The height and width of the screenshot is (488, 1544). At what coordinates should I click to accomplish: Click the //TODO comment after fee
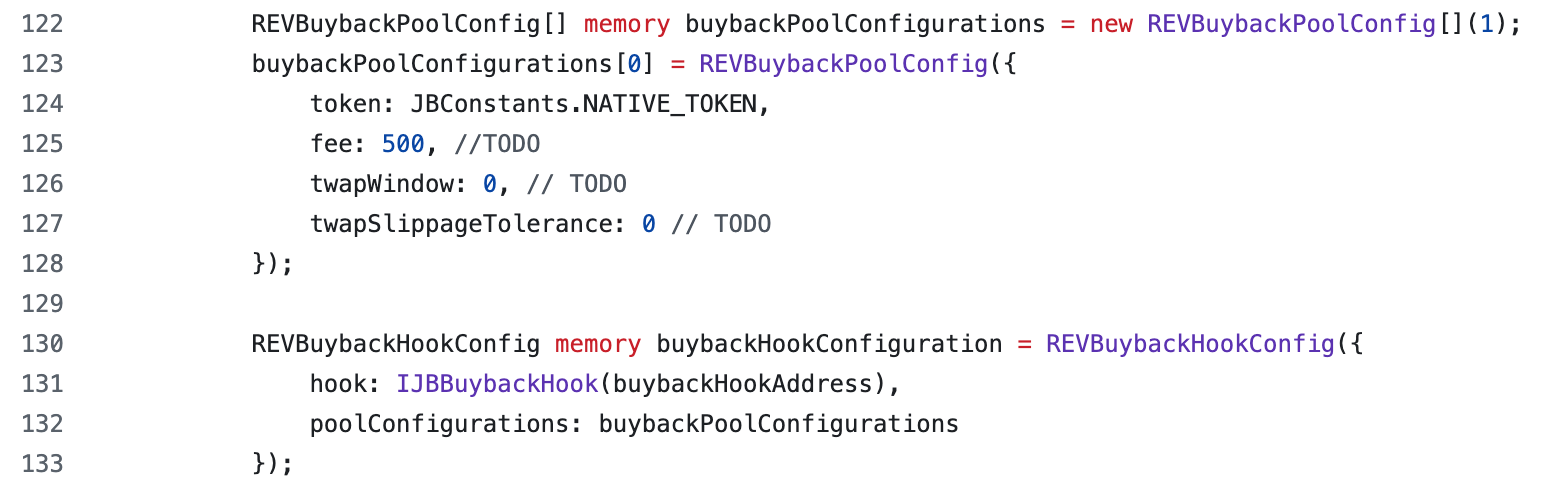[x=497, y=144]
